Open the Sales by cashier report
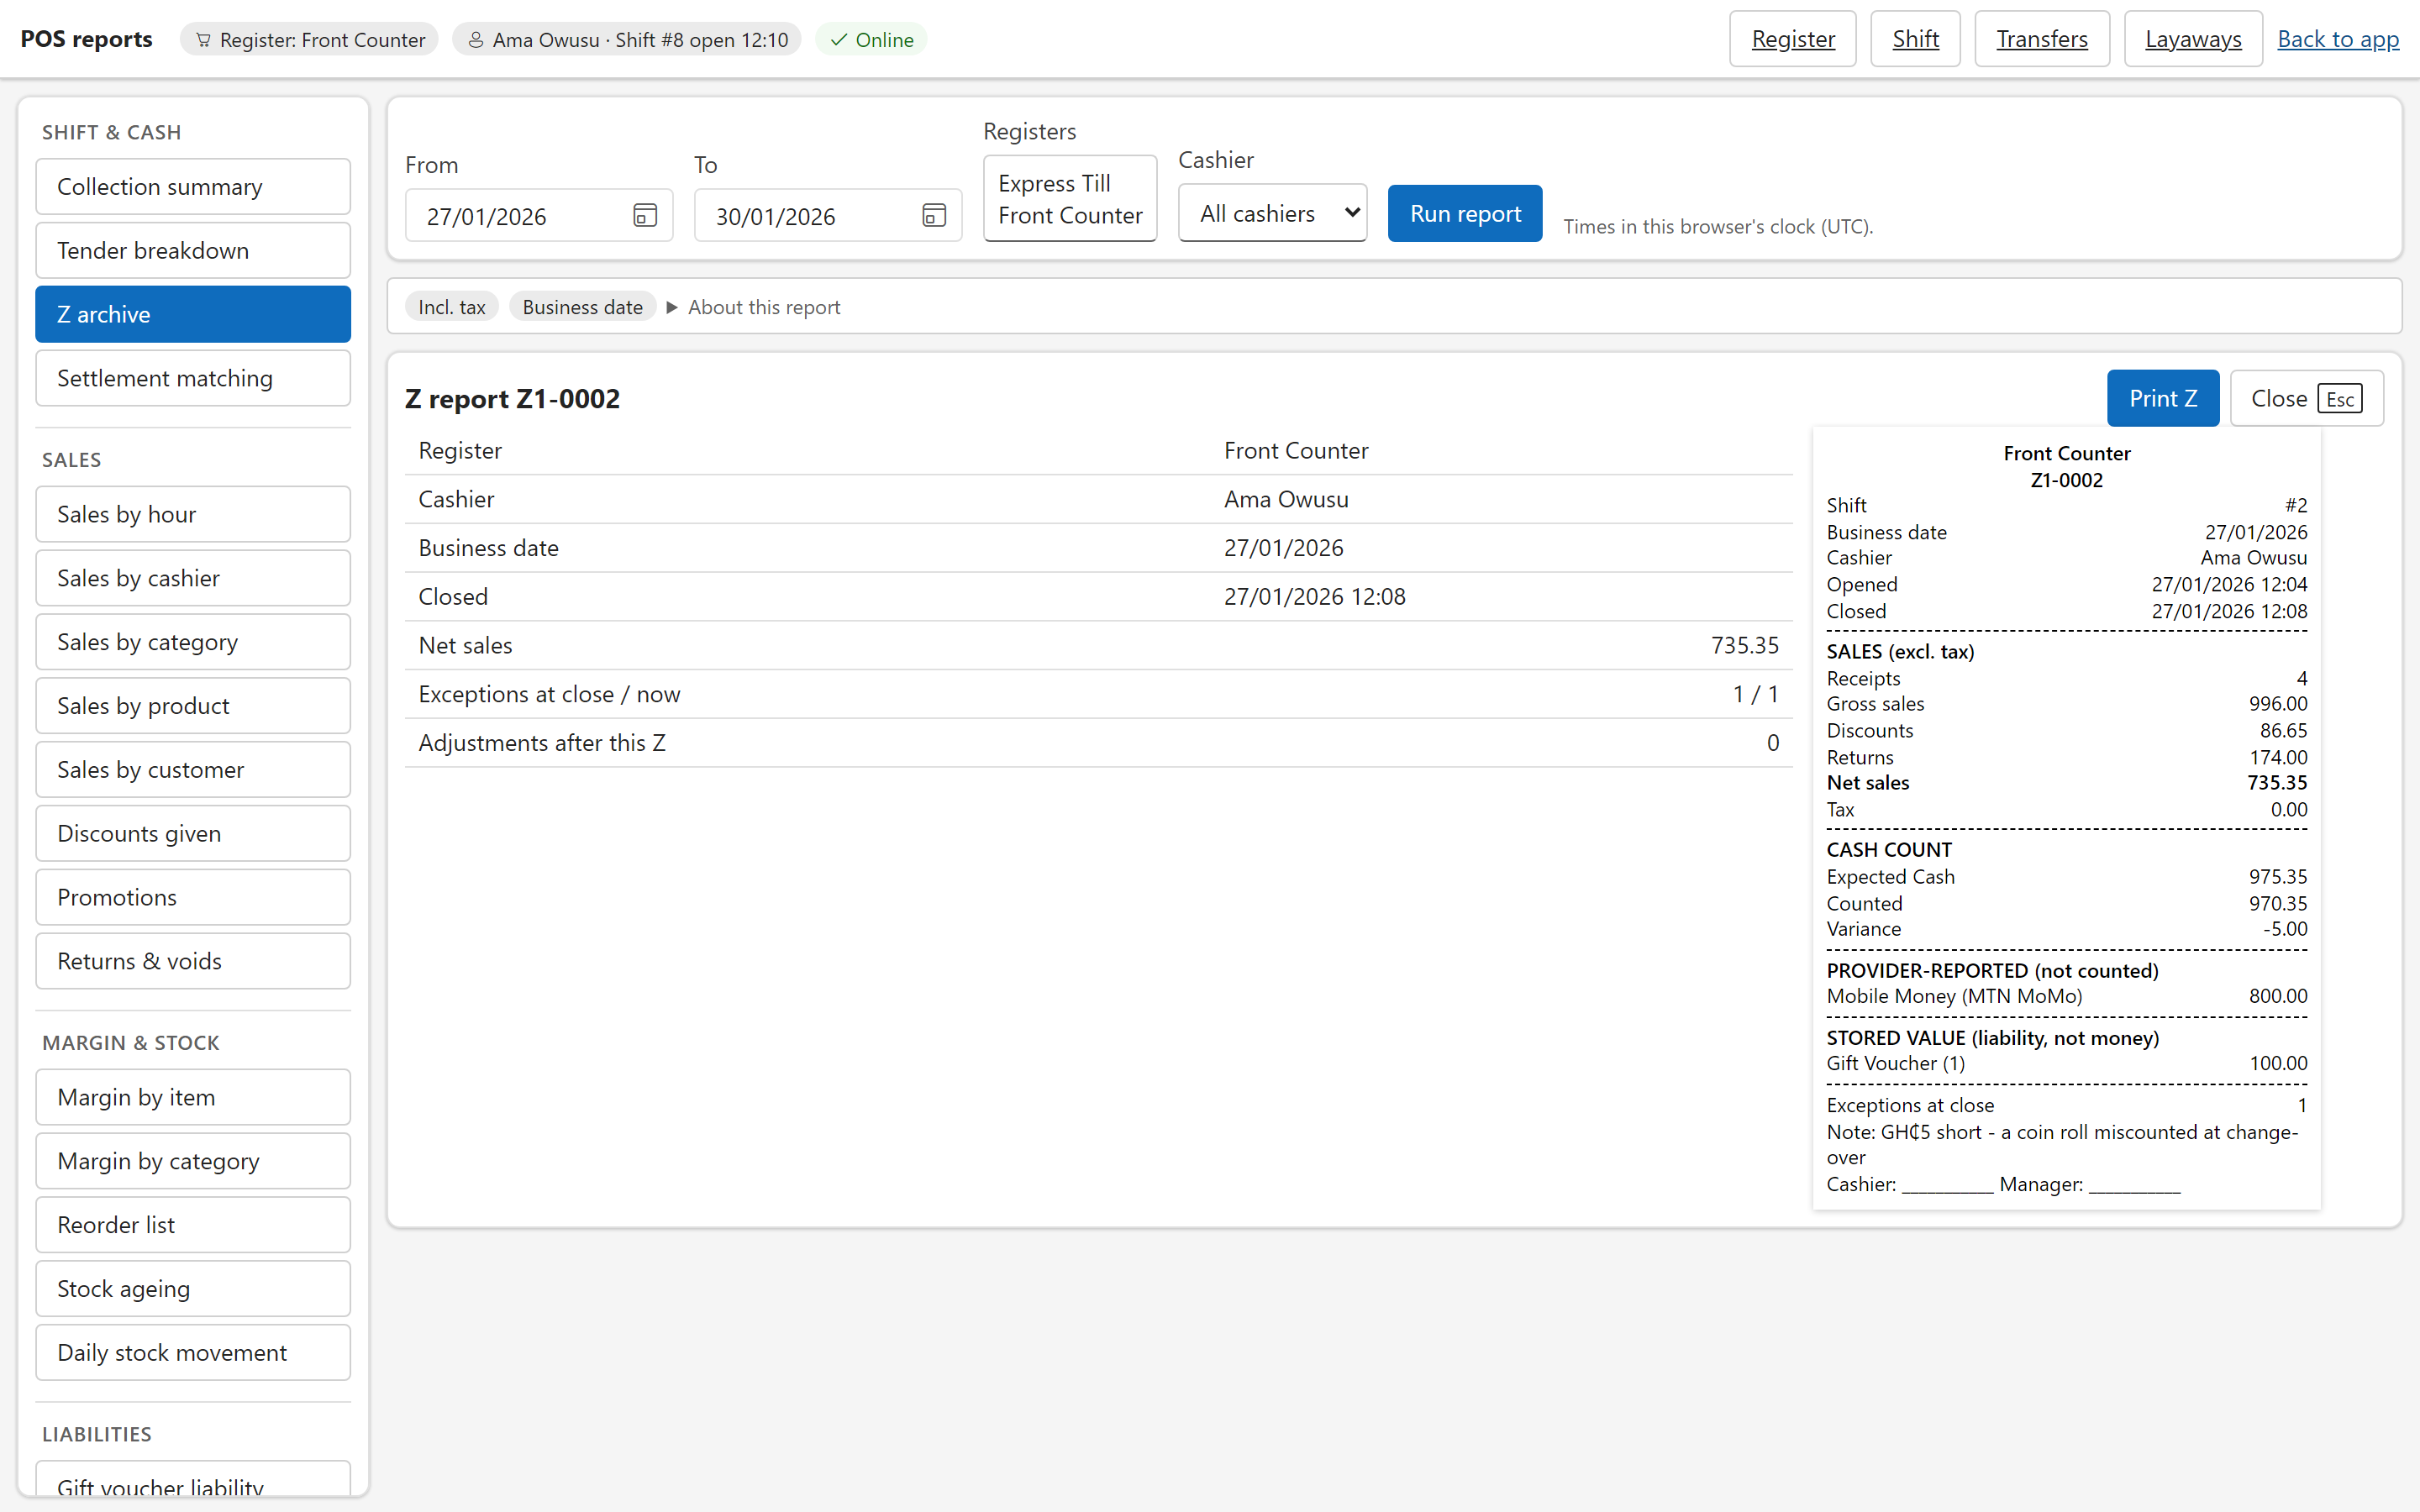Viewport: 2420px width, 1512px height. 193,578
